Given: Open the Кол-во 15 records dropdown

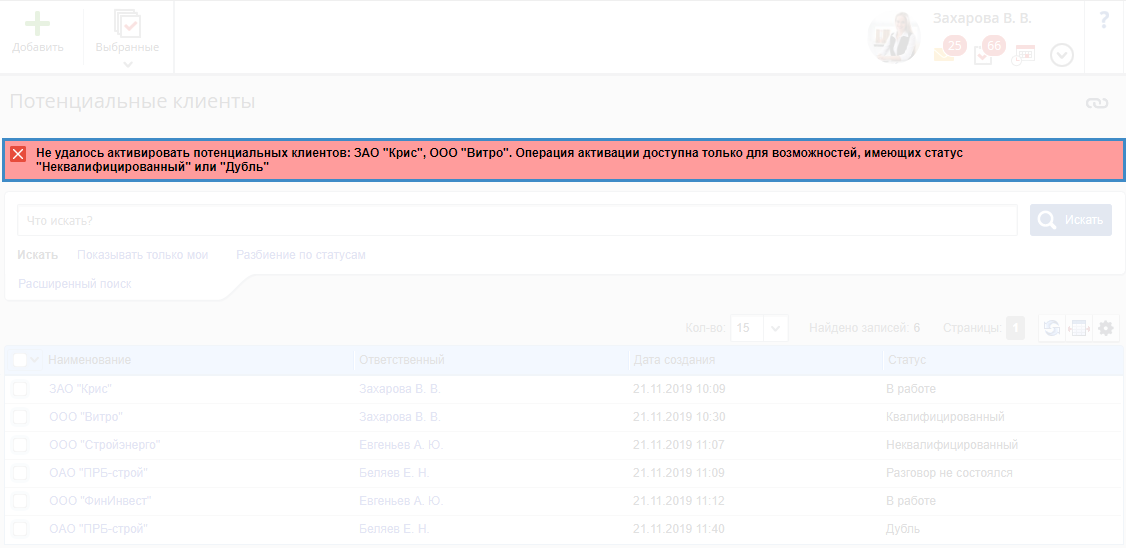Looking at the screenshot, I should [x=759, y=328].
